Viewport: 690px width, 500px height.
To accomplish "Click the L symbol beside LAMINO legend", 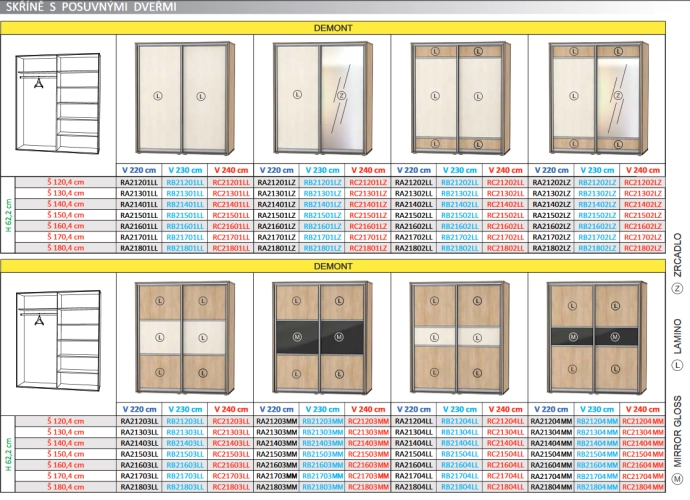I will [x=677, y=365].
